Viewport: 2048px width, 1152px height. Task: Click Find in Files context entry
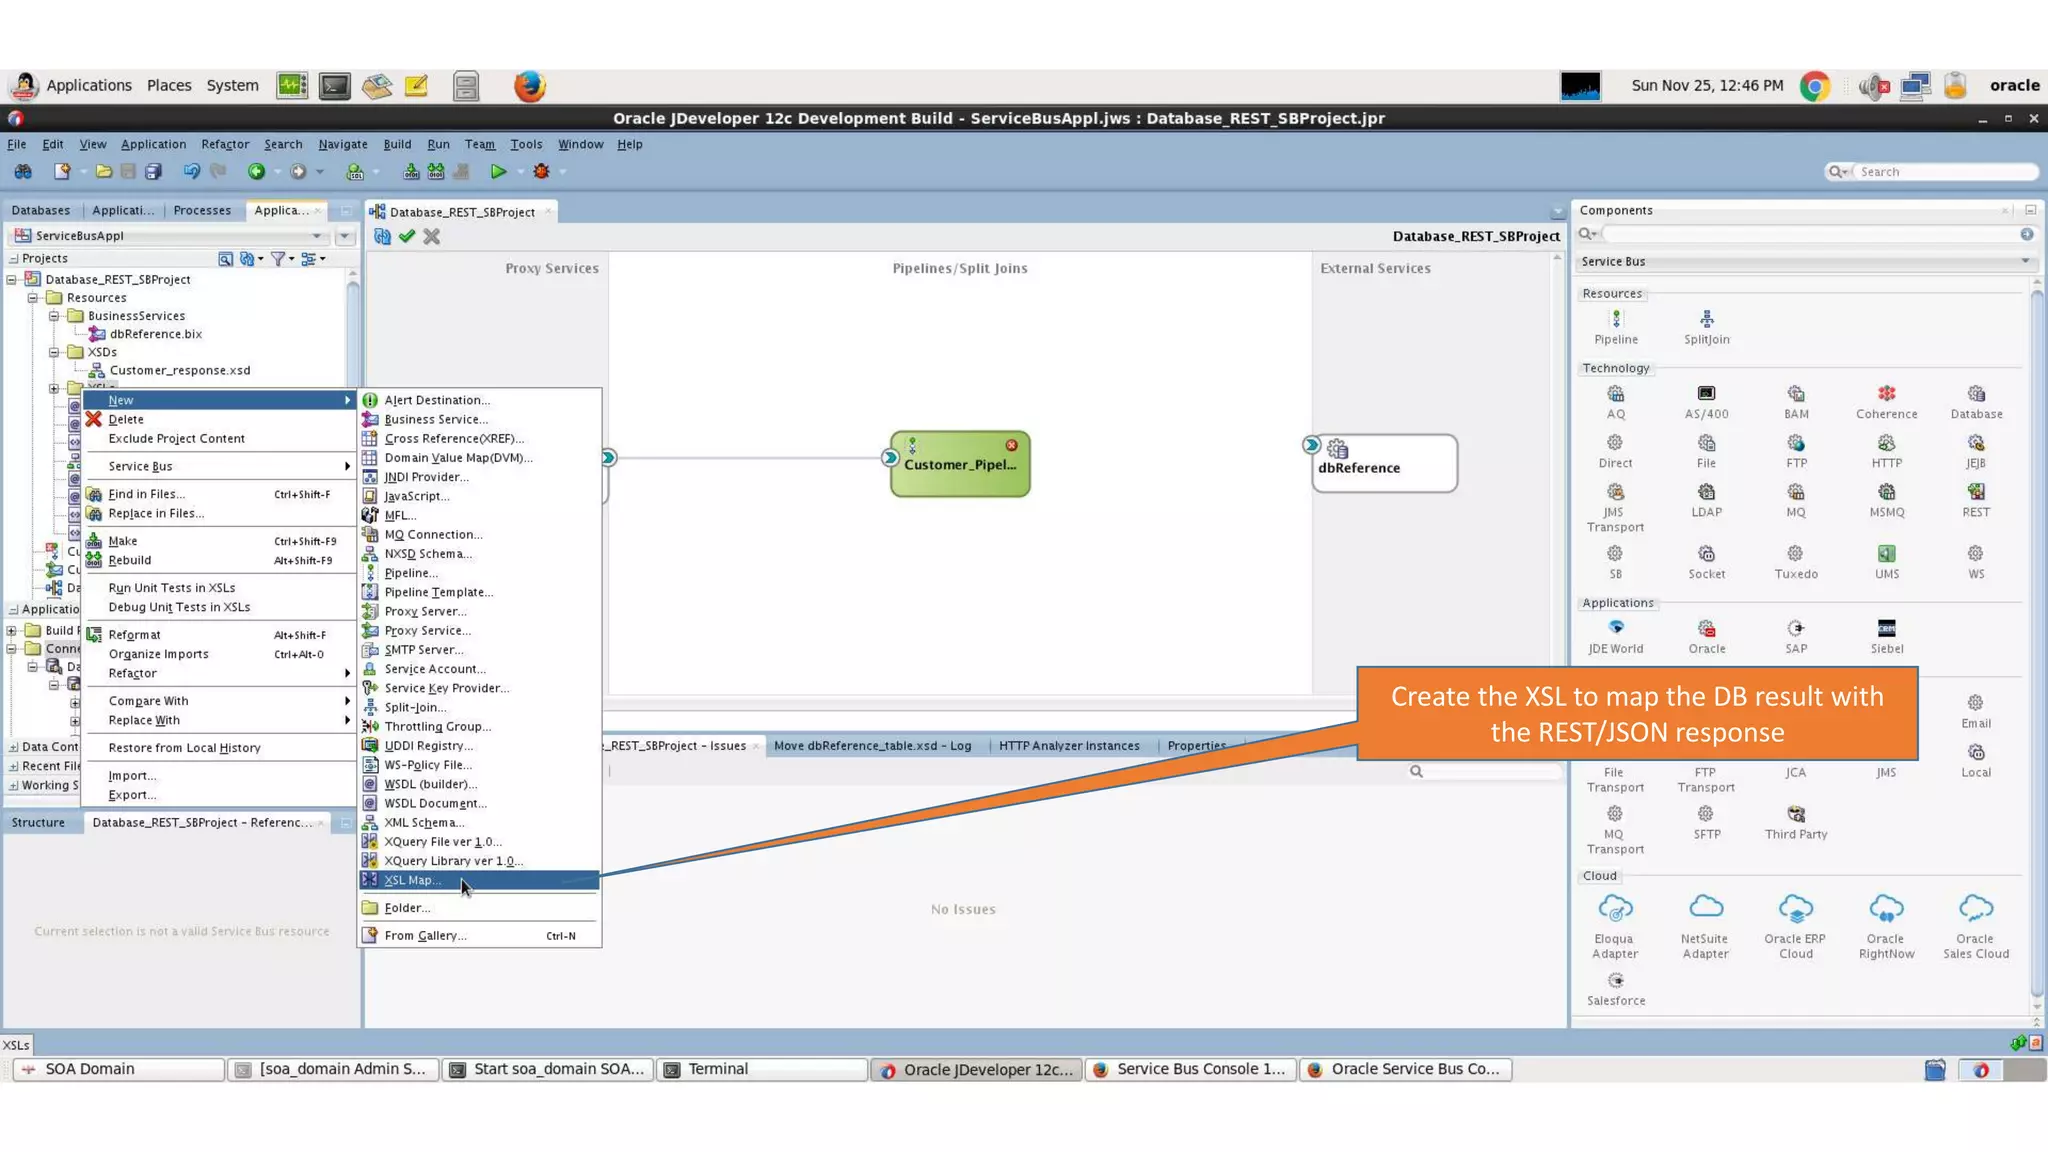219,494
